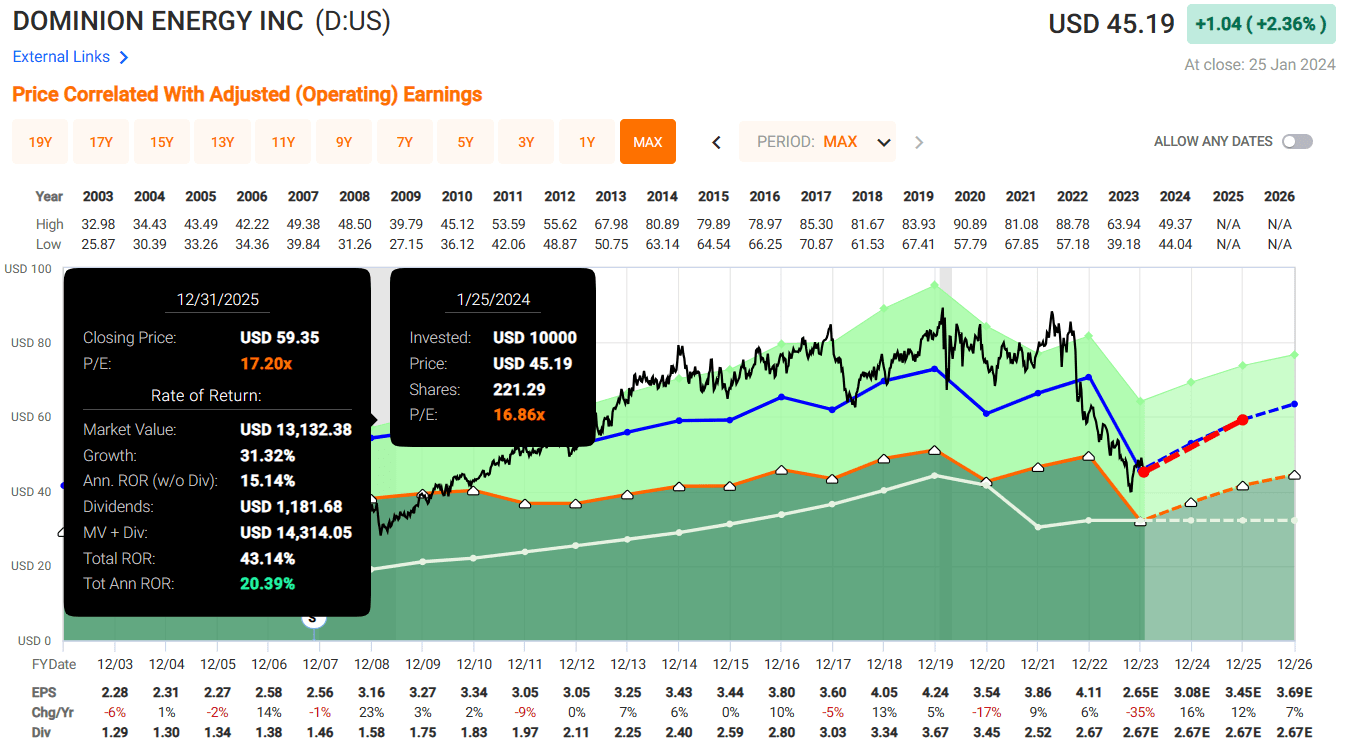This screenshot has width=1356, height=748.
Task: Select the MAX timeframe tab
Action: click(x=647, y=141)
